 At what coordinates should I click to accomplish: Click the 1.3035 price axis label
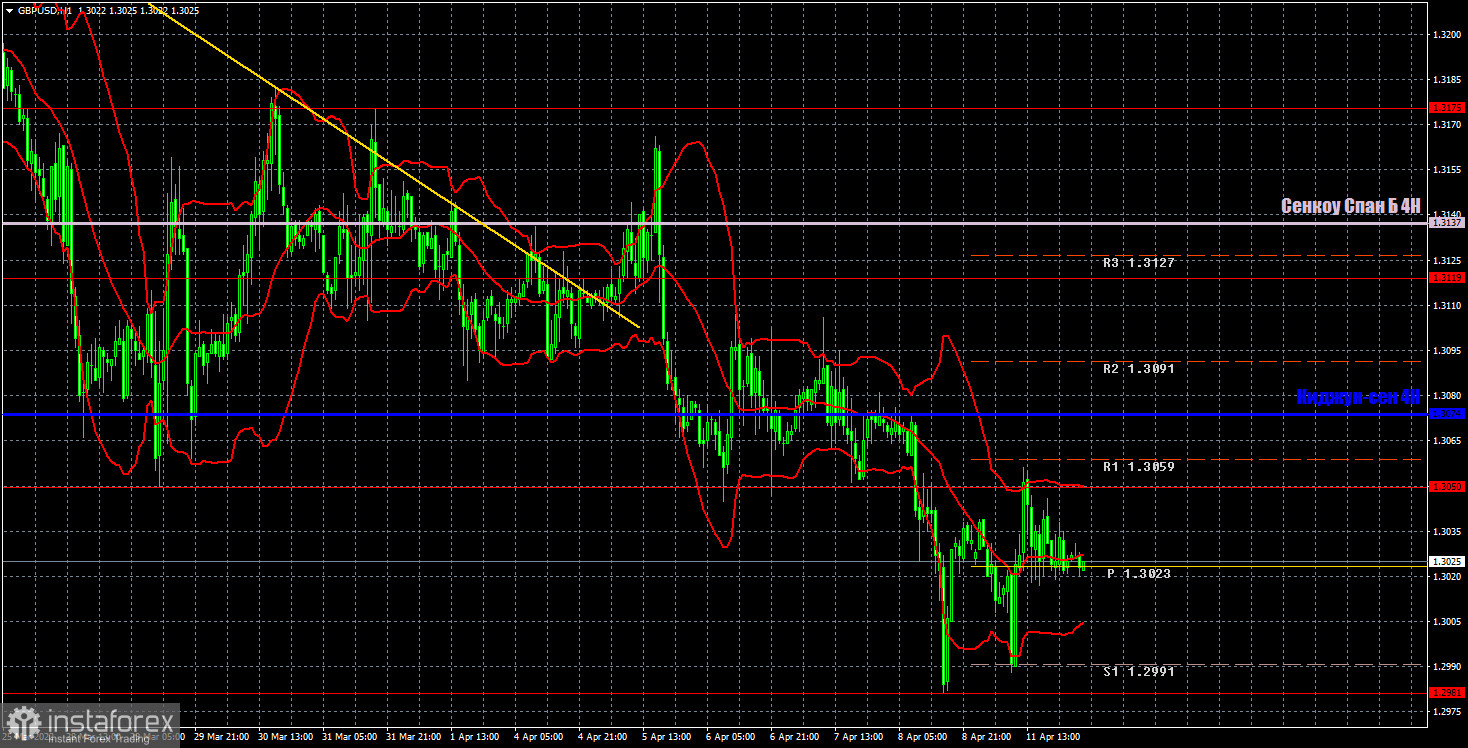pos(1447,531)
